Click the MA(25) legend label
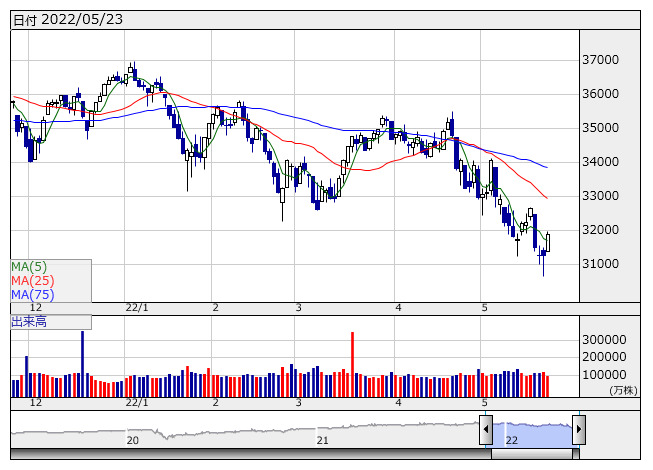Screen dimensions: 653x470 33,281
